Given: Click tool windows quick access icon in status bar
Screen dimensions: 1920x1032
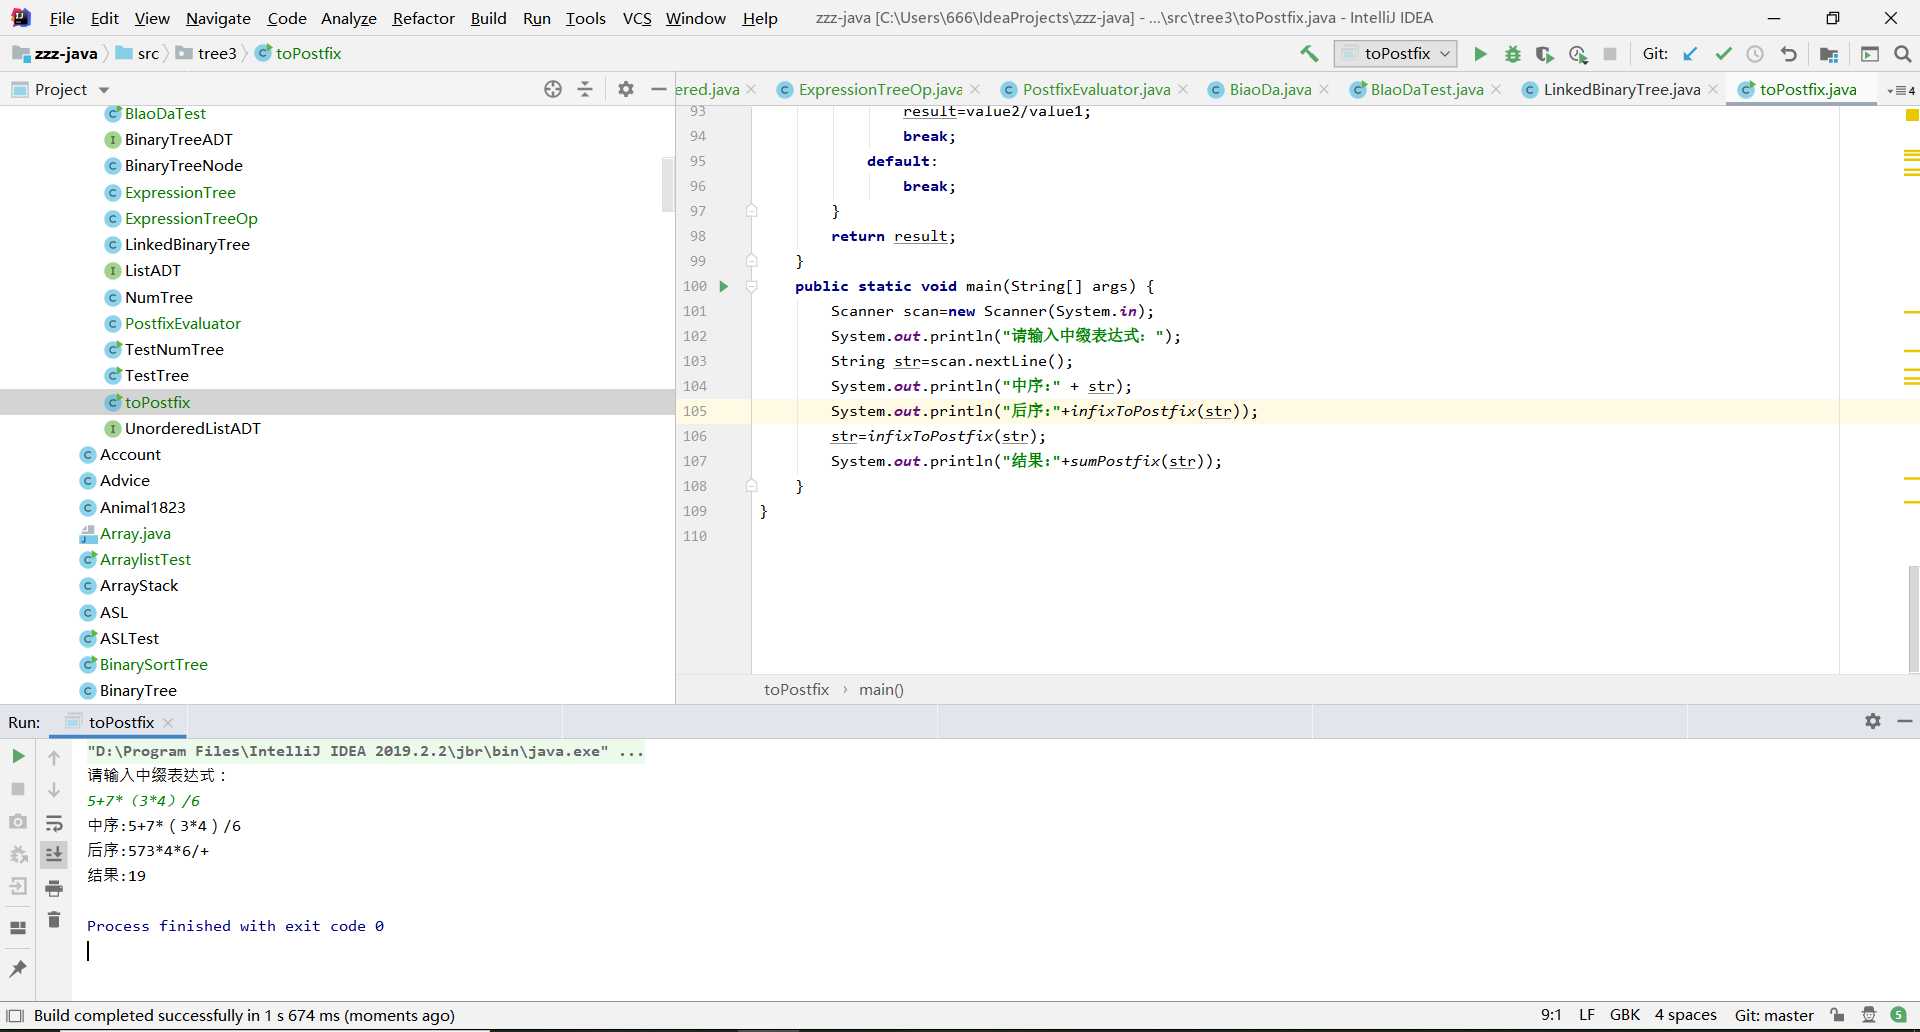Looking at the screenshot, I should 15,1016.
